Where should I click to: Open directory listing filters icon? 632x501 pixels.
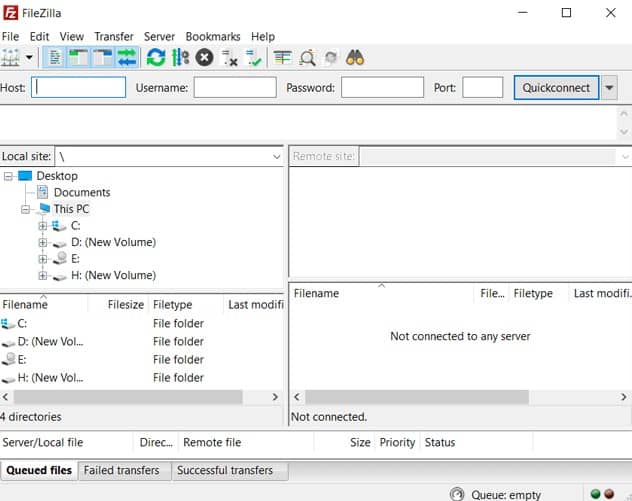283,58
